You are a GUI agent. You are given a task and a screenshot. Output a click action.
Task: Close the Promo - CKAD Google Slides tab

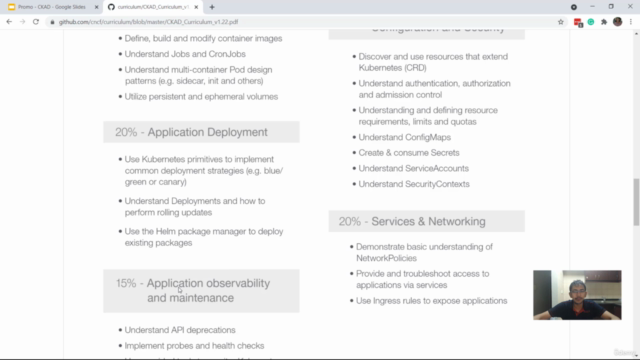96,7
